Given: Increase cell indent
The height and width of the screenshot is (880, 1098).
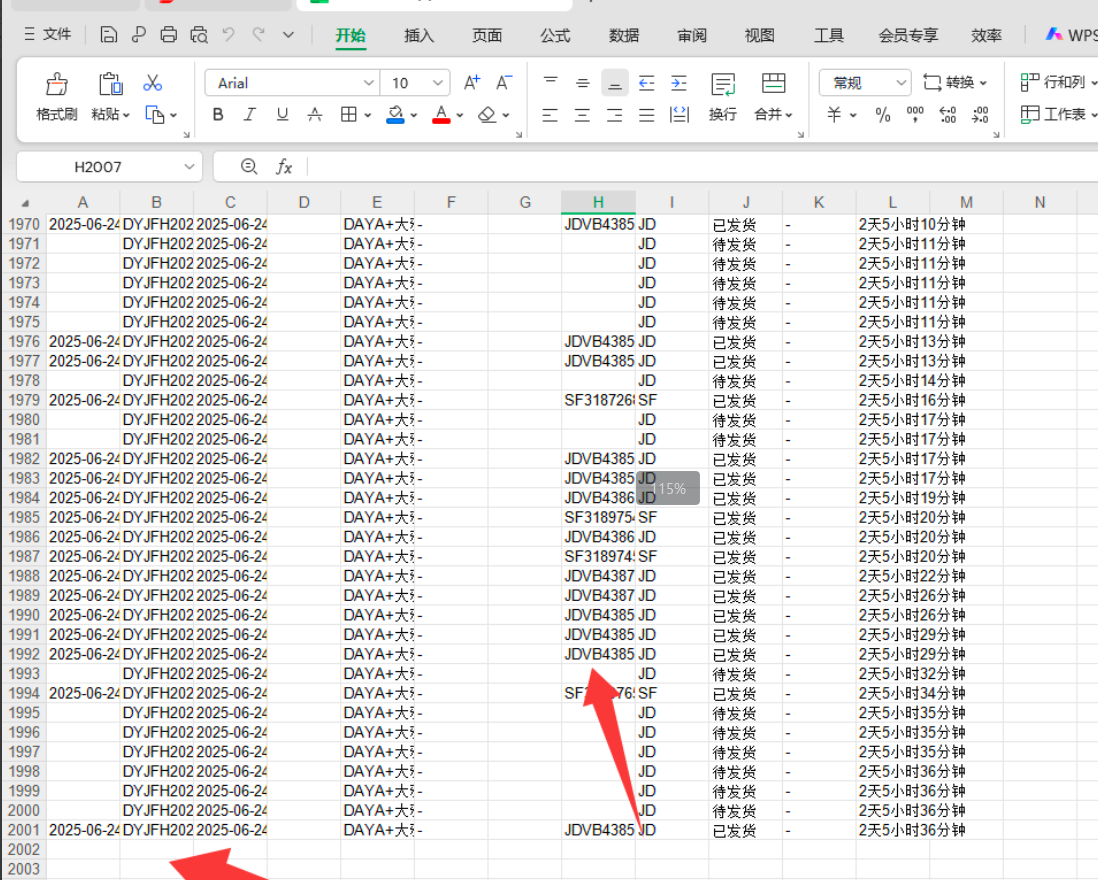Looking at the screenshot, I should pyautogui.click(x=679, y=83).
